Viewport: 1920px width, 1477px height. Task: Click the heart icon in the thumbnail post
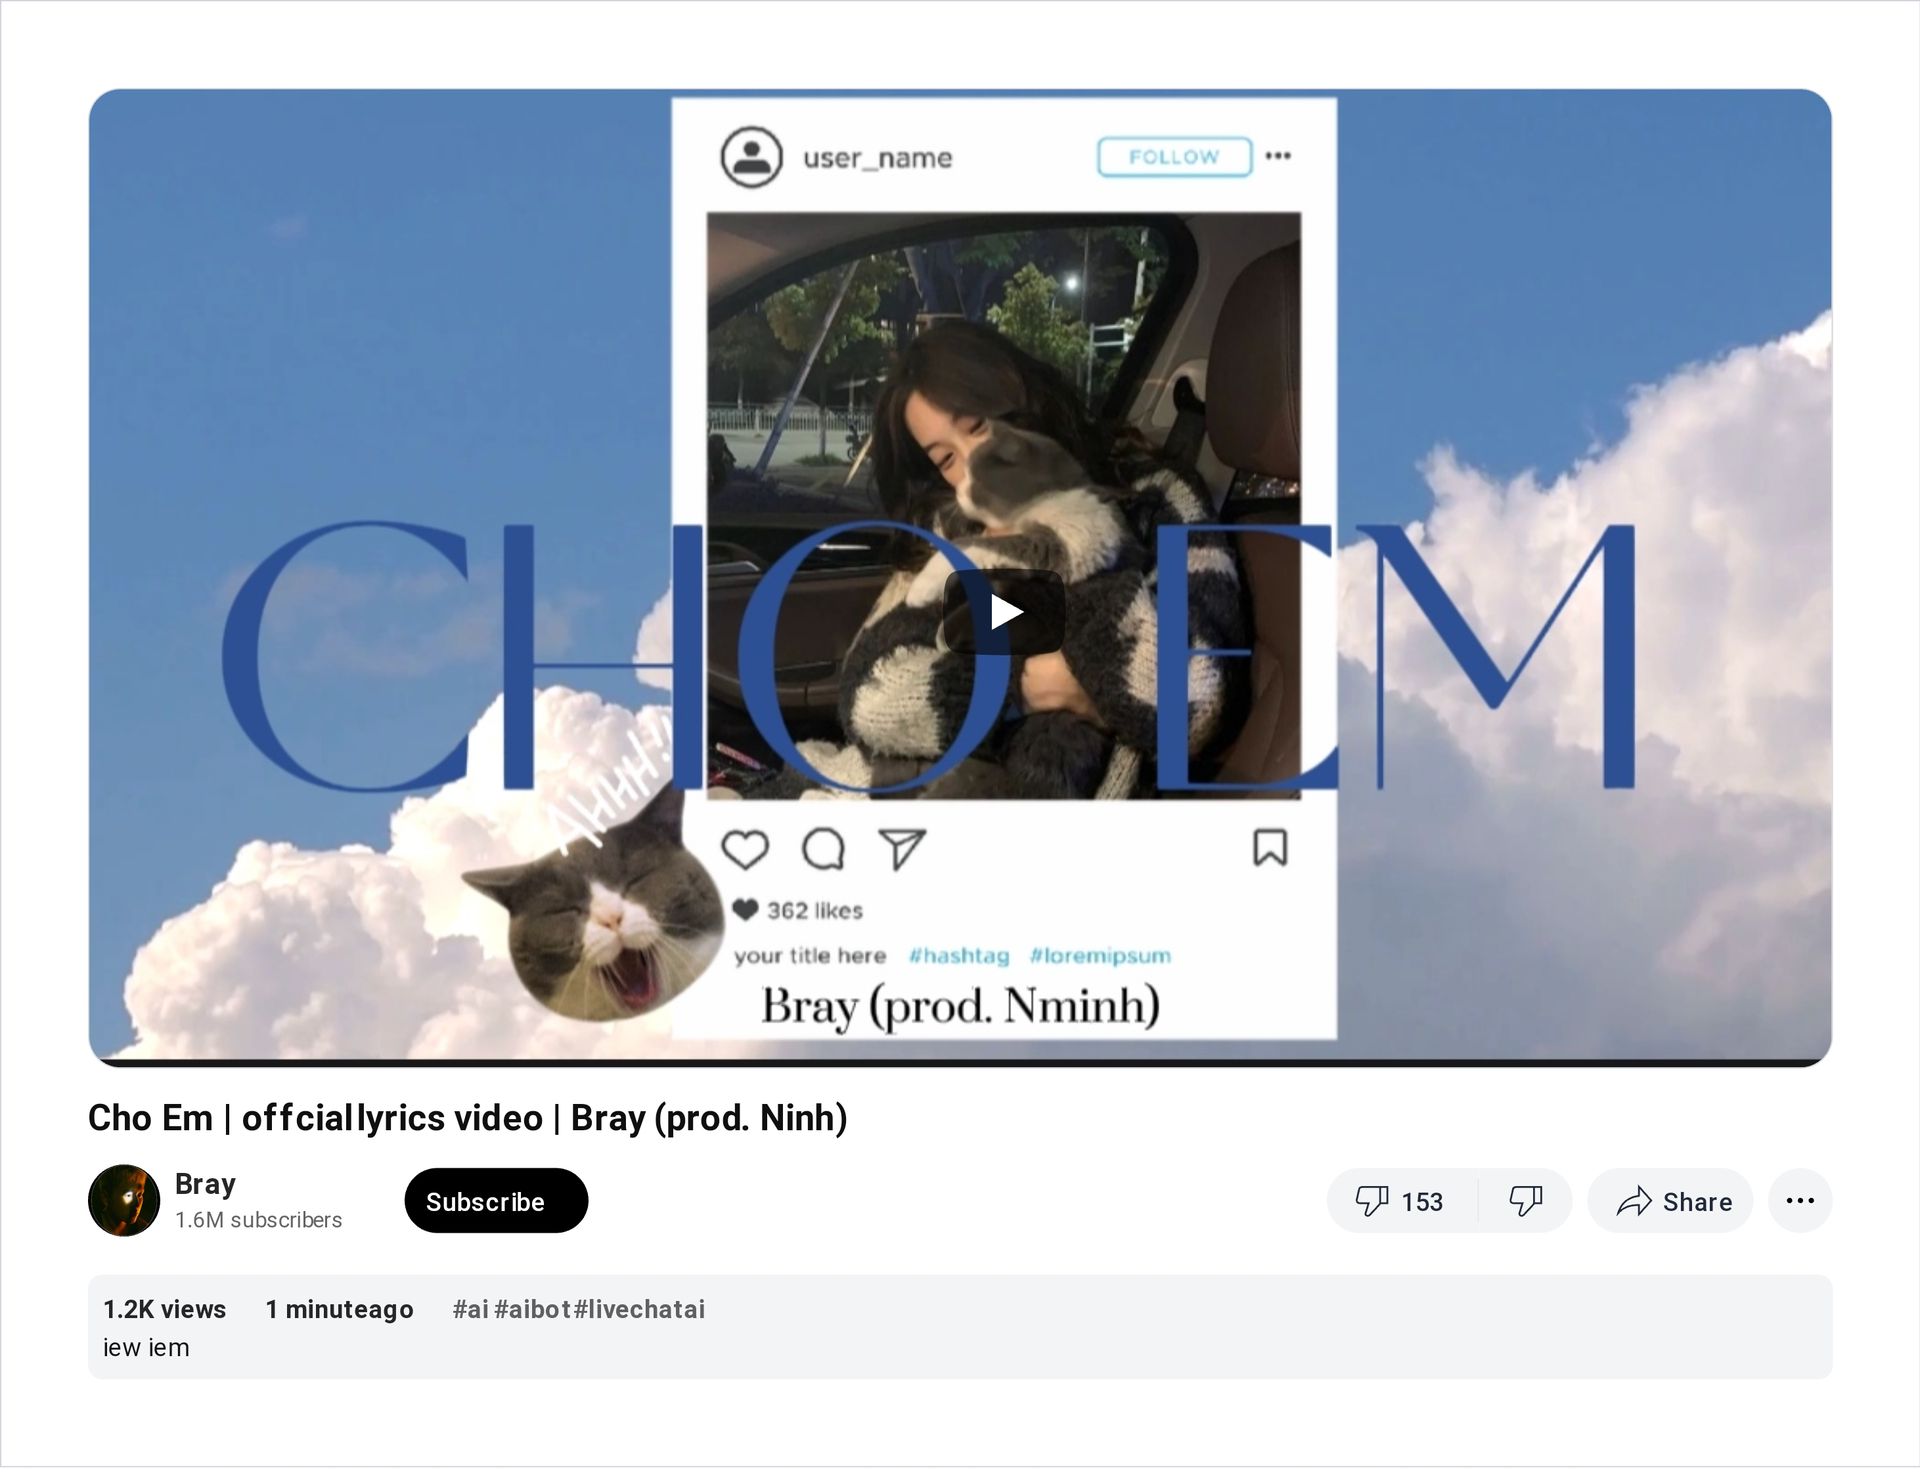pyautogui.click(x=745, y=850)
